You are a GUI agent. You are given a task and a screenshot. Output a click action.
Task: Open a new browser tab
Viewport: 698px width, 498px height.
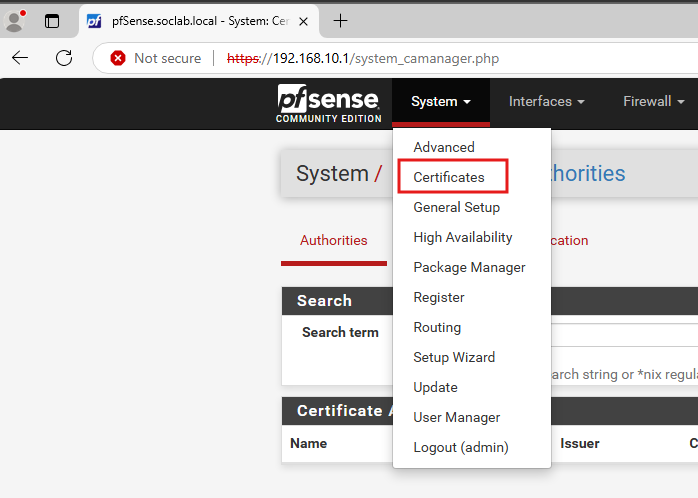tap(340, 20)
